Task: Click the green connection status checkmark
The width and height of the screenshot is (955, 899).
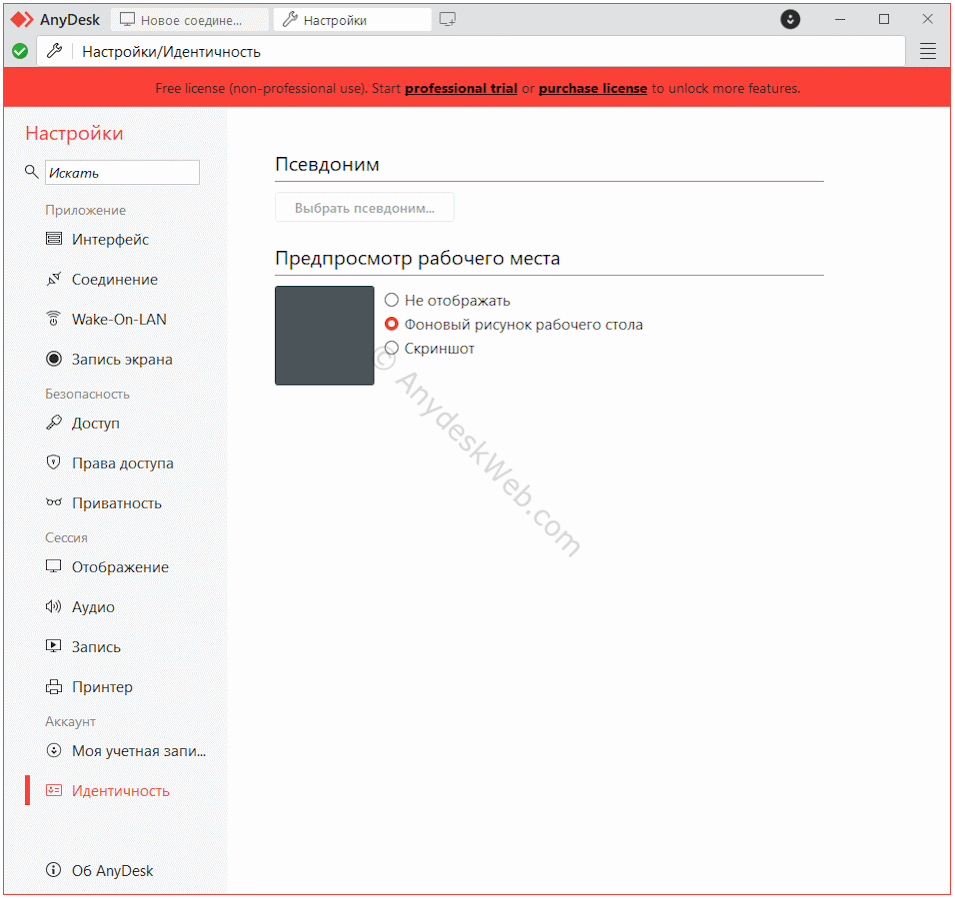Action: (x=20, y=51)
